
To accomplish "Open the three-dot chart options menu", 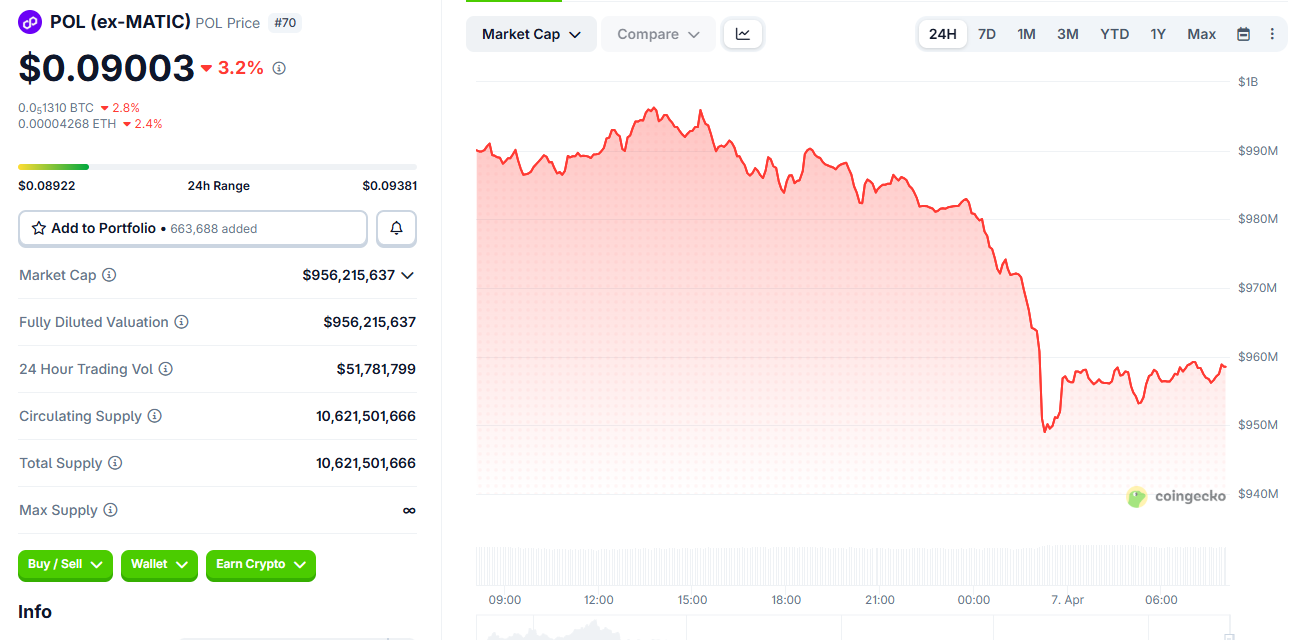I will point(1272,33).
